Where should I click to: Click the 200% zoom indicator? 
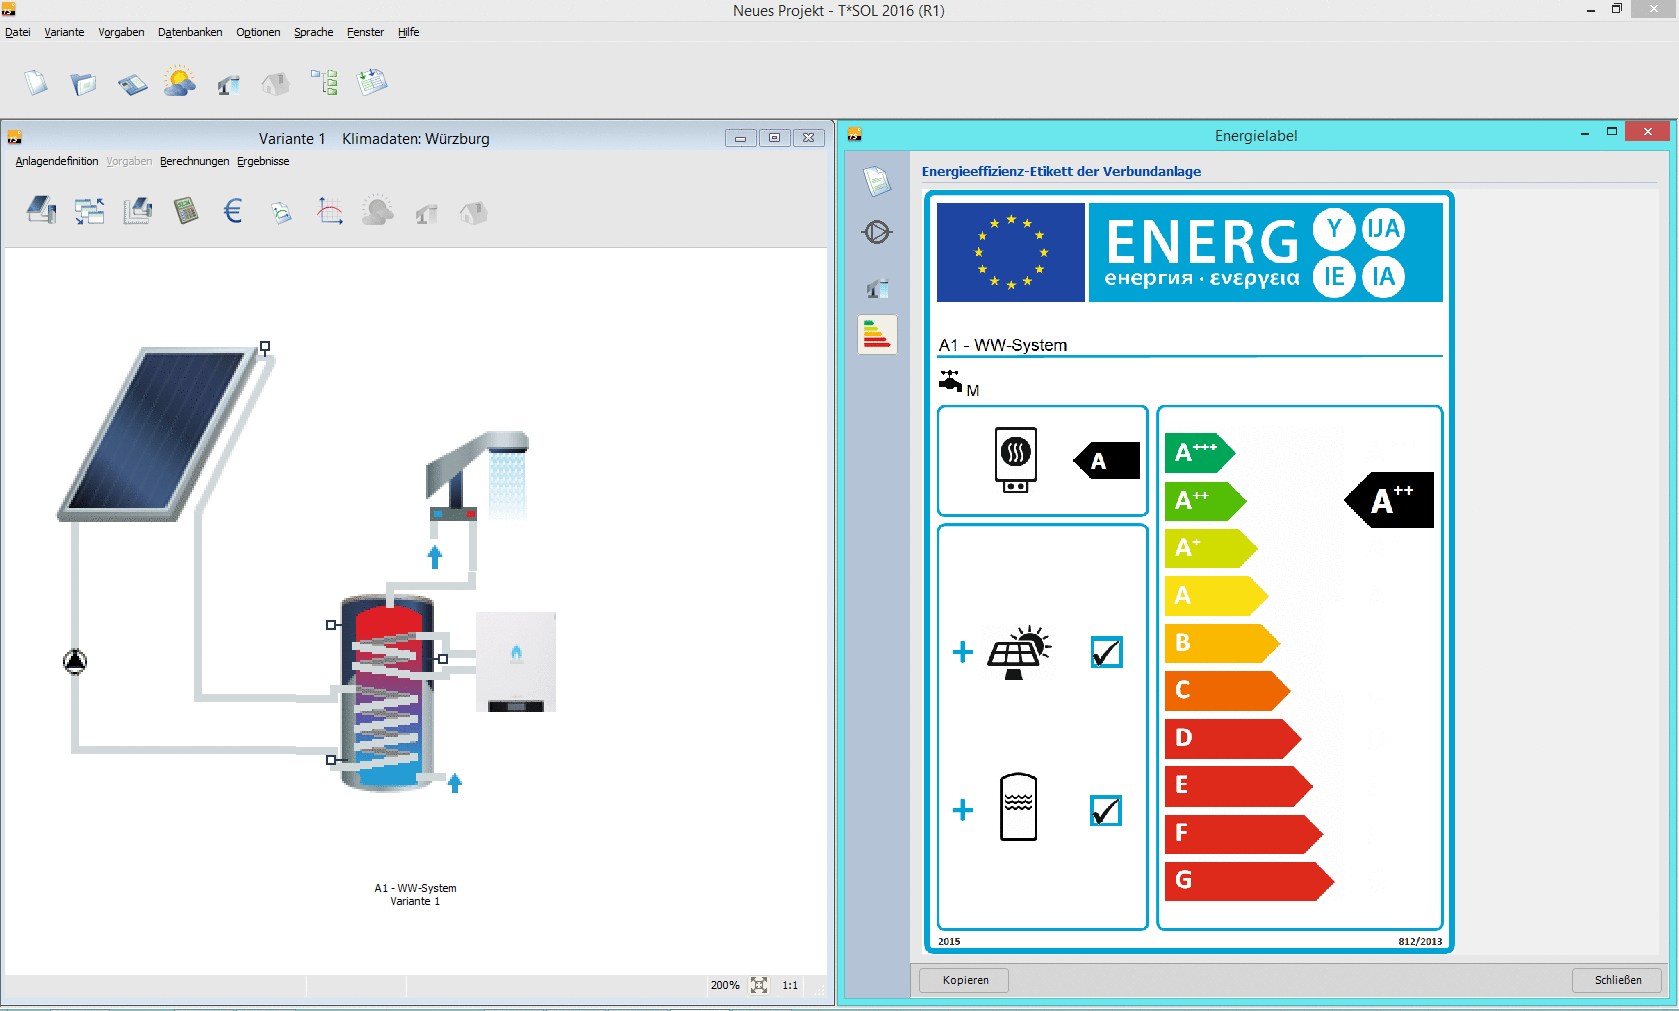click(x=724, y=985)
